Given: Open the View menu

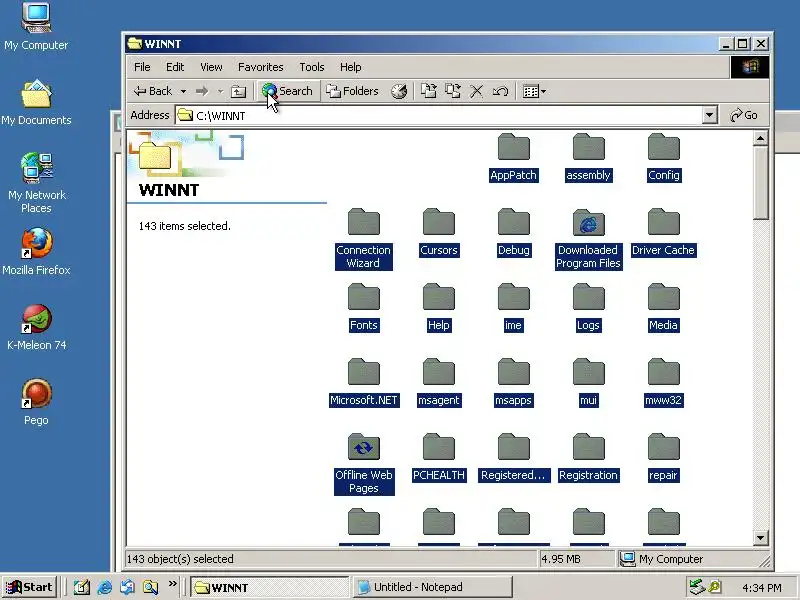Looking at the screenshot, I should 211,67.
